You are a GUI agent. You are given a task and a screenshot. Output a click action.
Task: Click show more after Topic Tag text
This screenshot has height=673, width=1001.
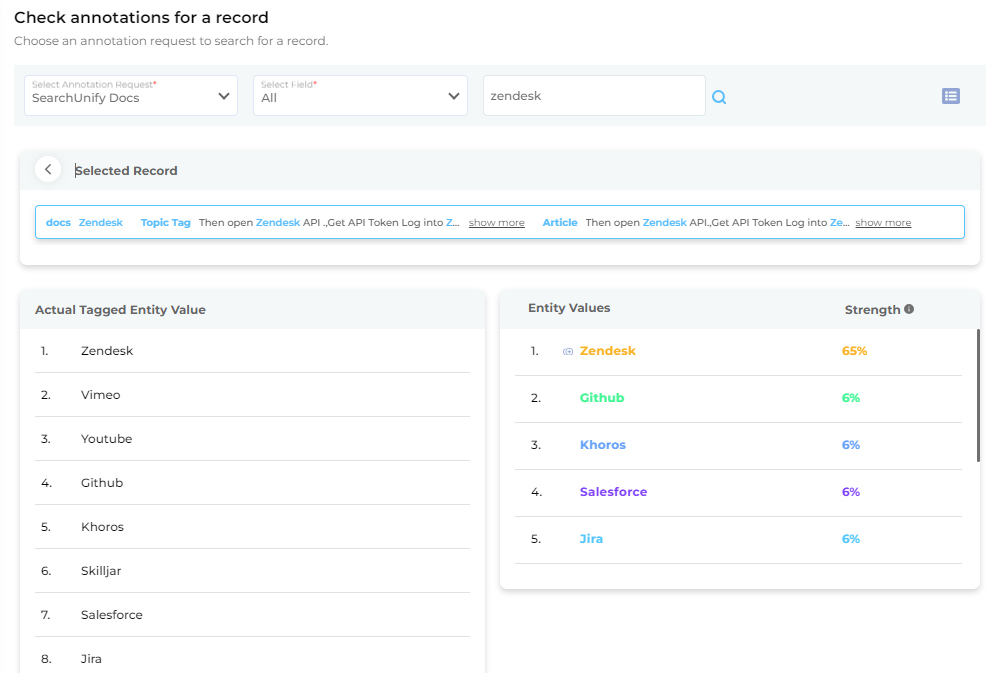point(497,222)
